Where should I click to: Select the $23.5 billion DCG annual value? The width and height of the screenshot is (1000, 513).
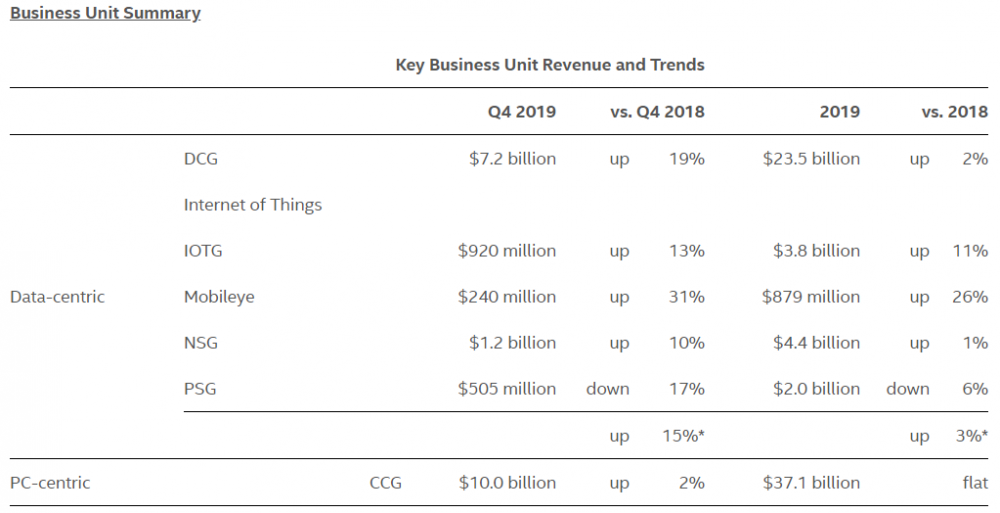coord(811,159)
